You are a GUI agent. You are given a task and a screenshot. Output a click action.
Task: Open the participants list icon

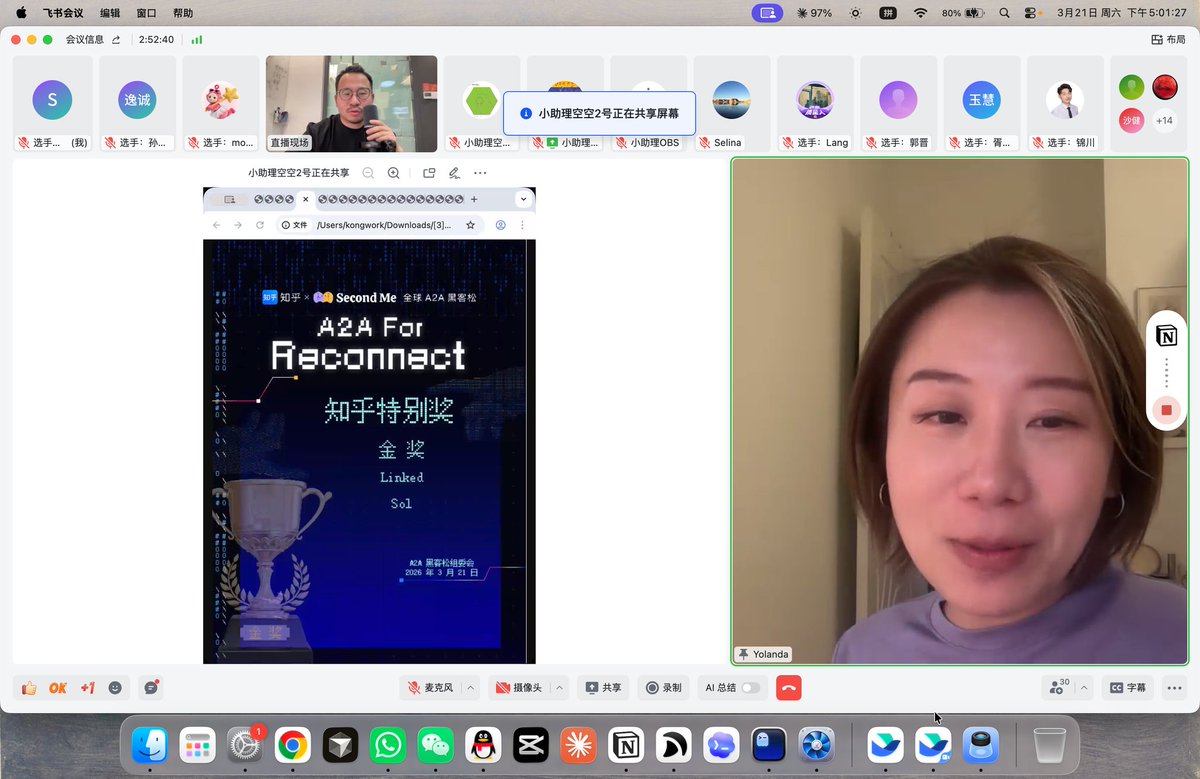(x=1057, y=688)
